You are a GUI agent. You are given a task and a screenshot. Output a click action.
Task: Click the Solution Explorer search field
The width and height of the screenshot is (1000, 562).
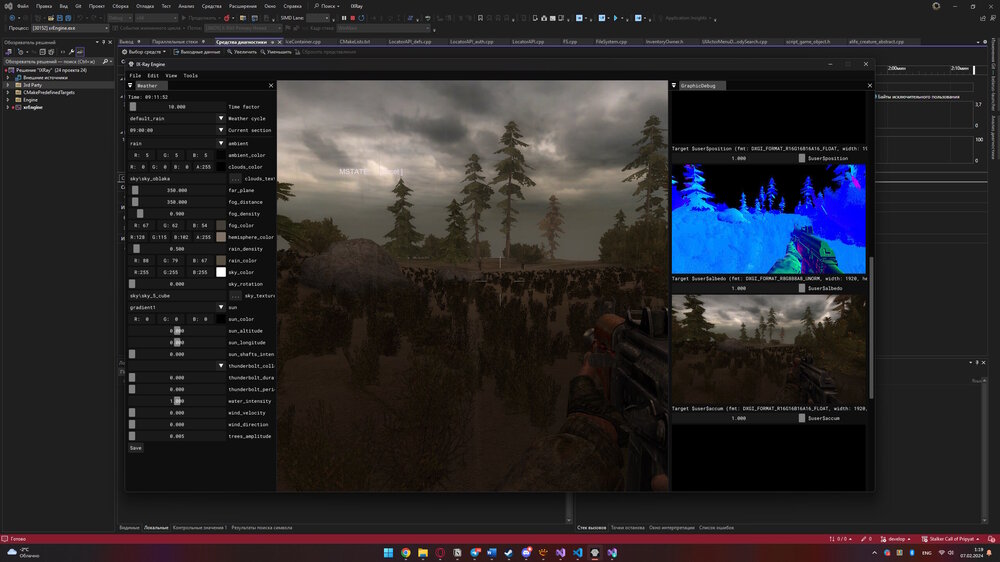[x=57, y=61]
